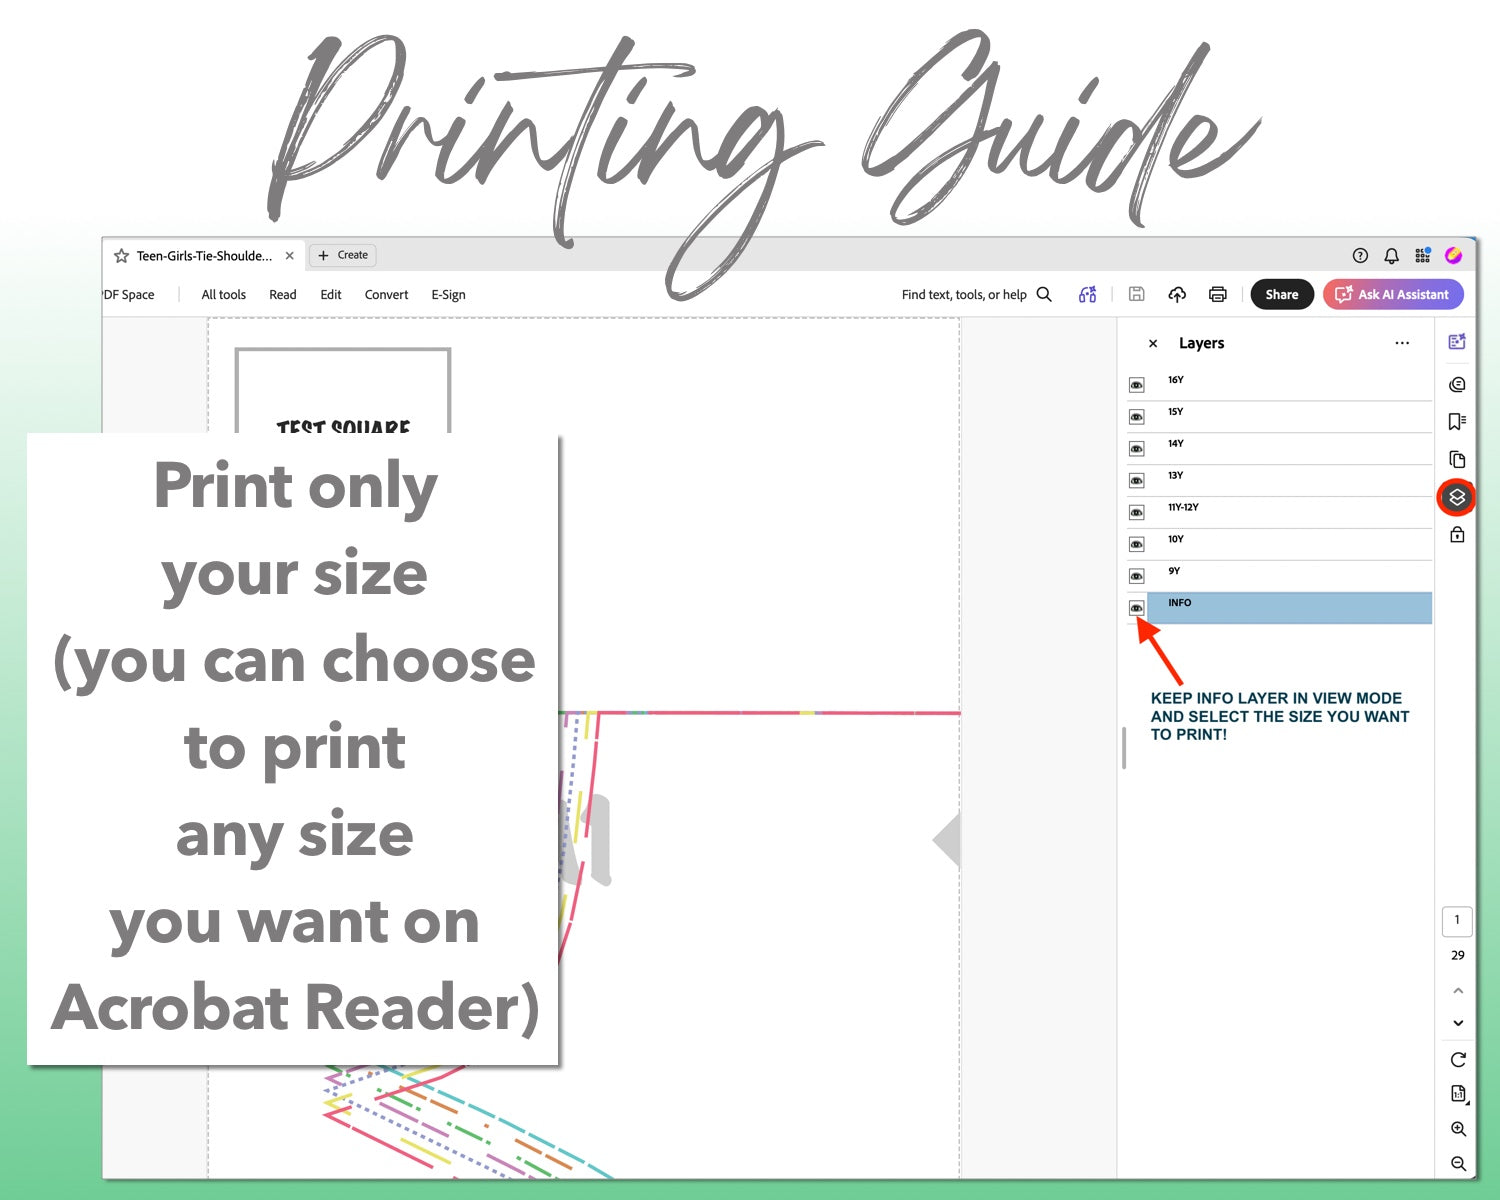Upload file to cloud icon
Image resolution: width=1500 pixels, height=1200 pixels.
pyautogui.click(x=1177, y=294)
